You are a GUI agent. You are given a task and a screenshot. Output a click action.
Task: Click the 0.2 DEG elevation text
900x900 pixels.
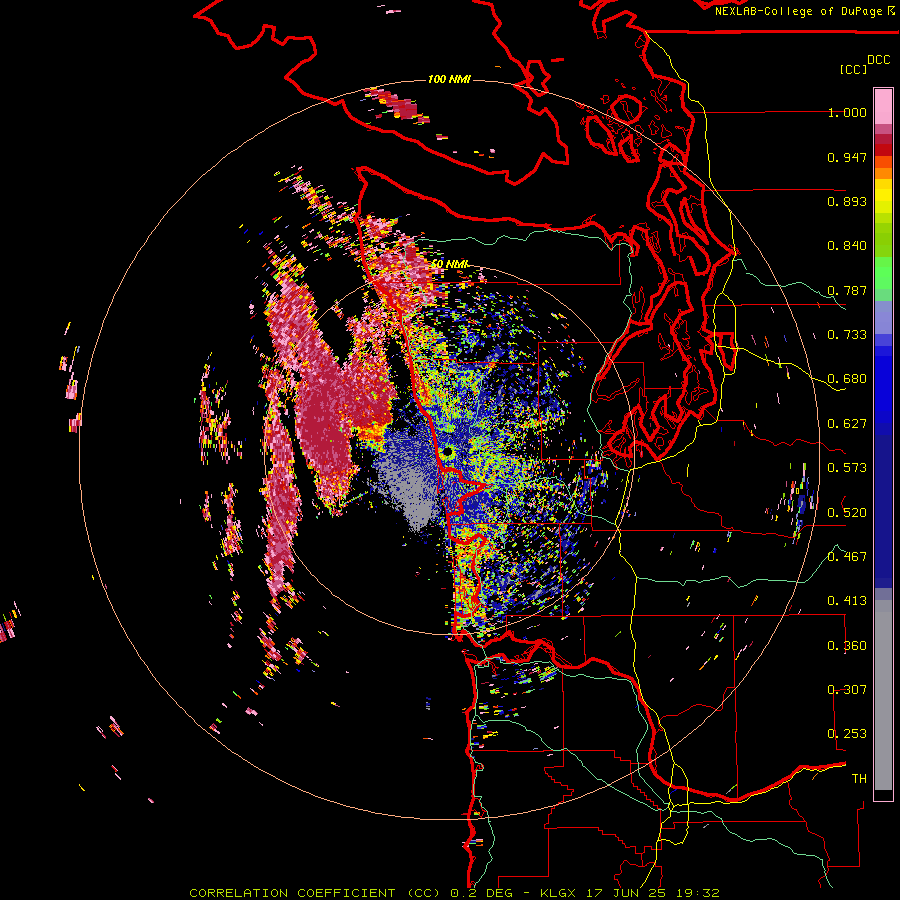(484, 893)
